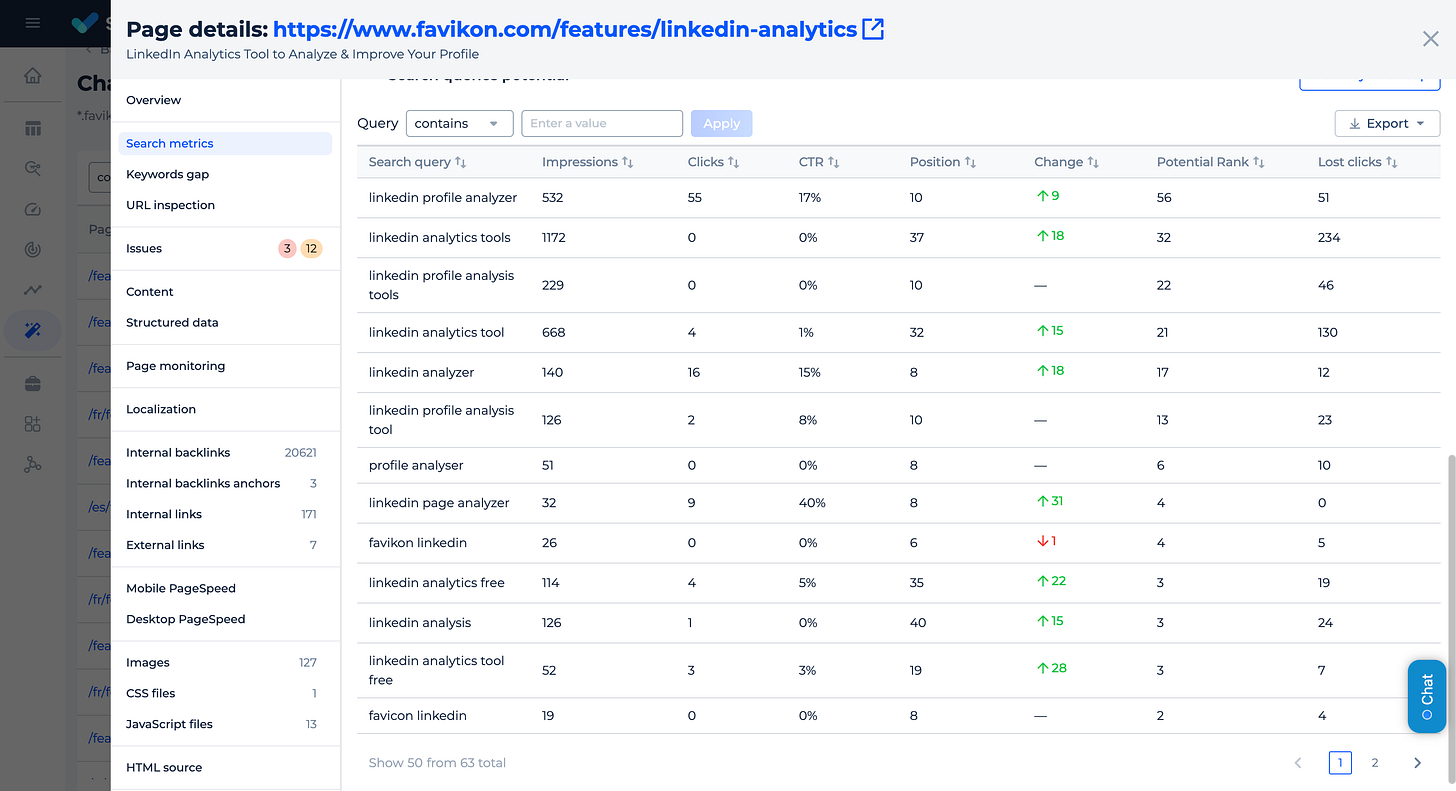The image size is (1456, 791).
Task: Click the 'Show 50 from 63 total' text
Action: coord(437,763)
